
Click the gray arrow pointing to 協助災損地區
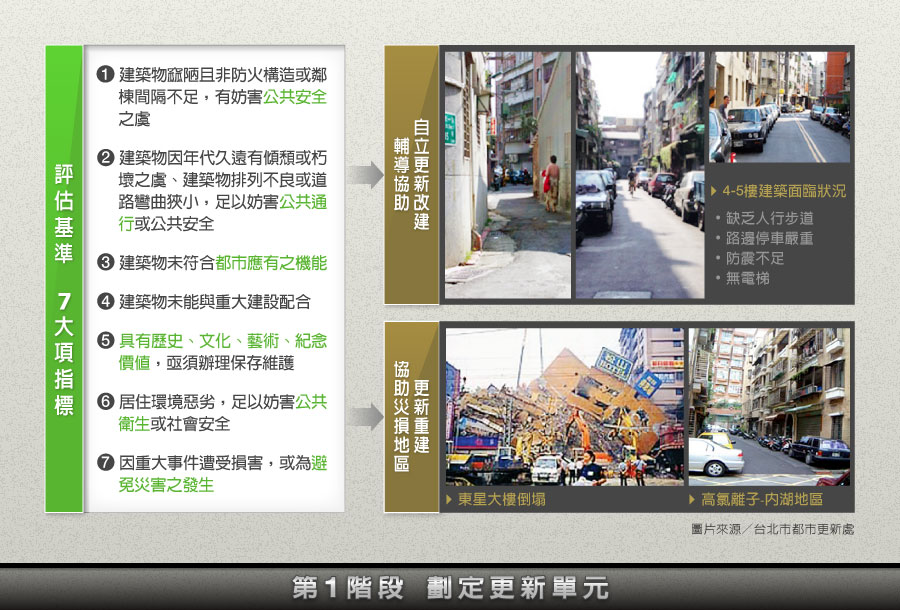pos(367,417)
